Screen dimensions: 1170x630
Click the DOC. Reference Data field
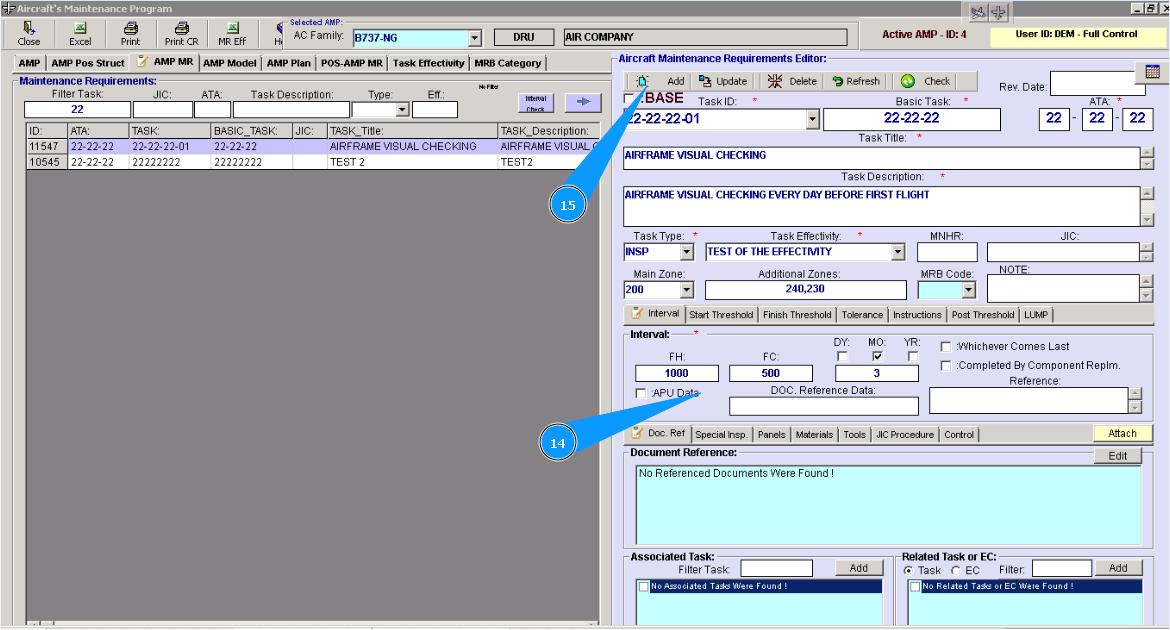[824, 406]
